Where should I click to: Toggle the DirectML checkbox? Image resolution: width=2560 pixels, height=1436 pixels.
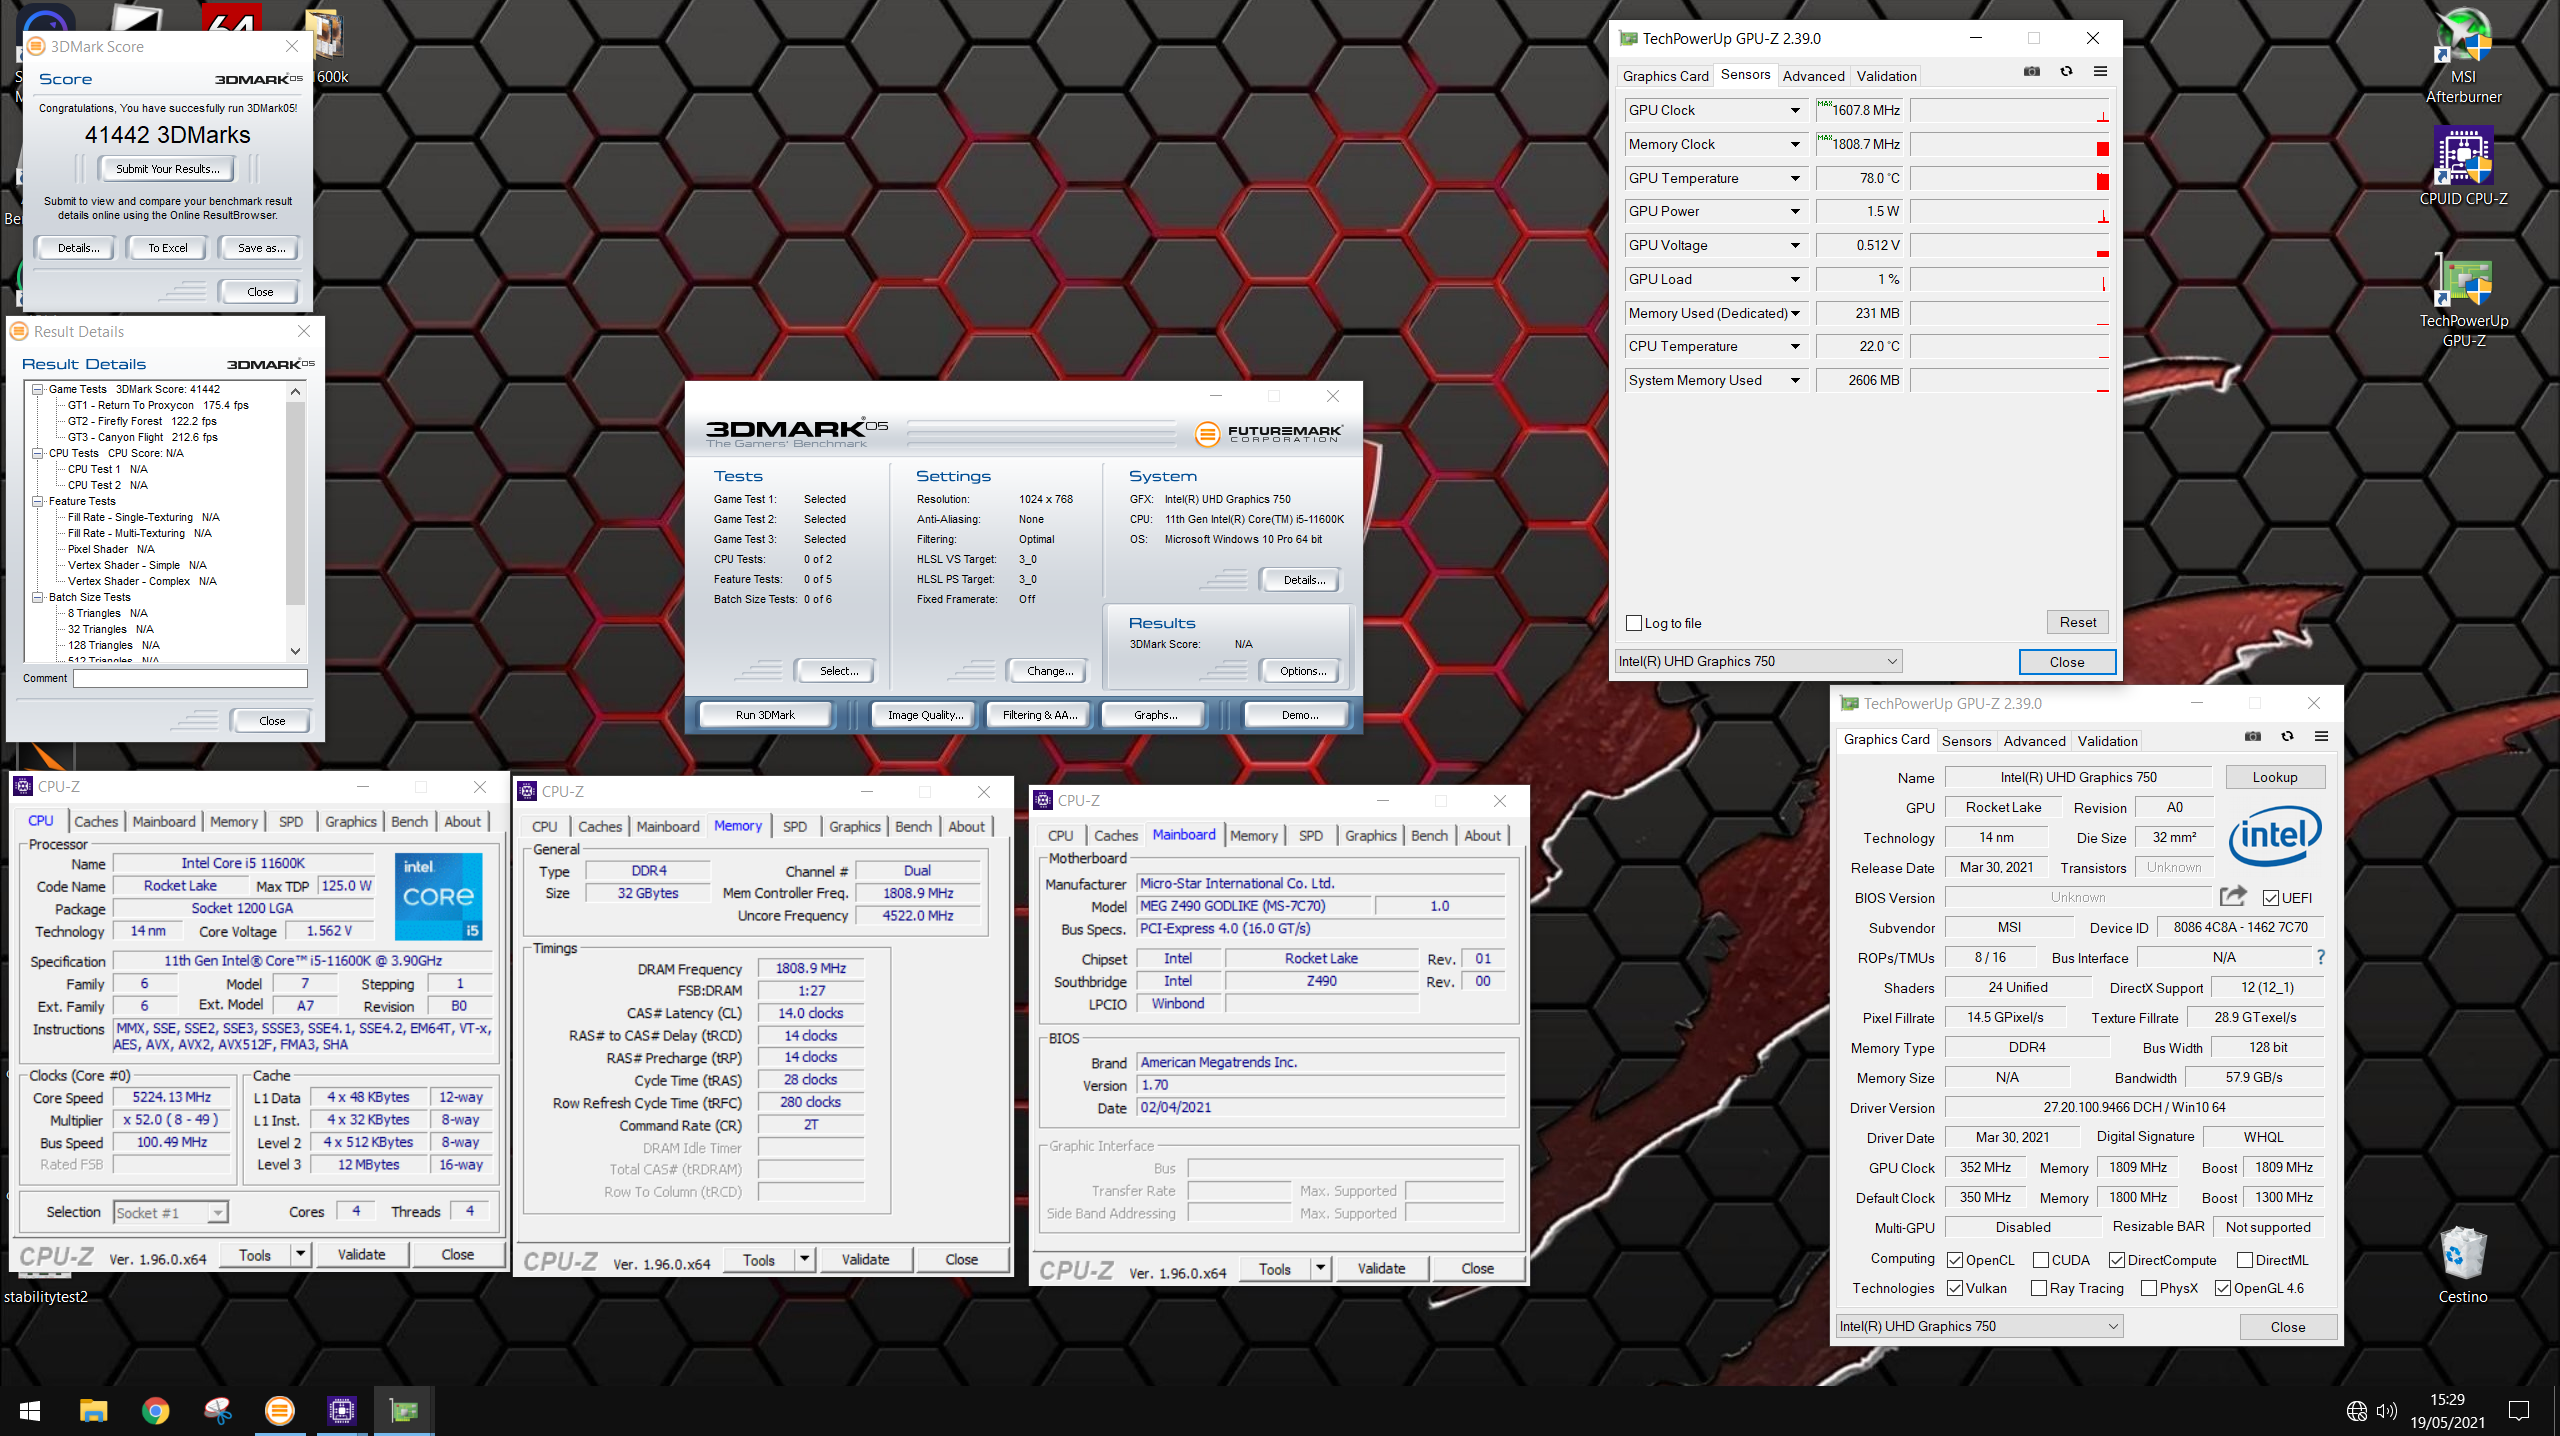(x=2245, y=1260)
